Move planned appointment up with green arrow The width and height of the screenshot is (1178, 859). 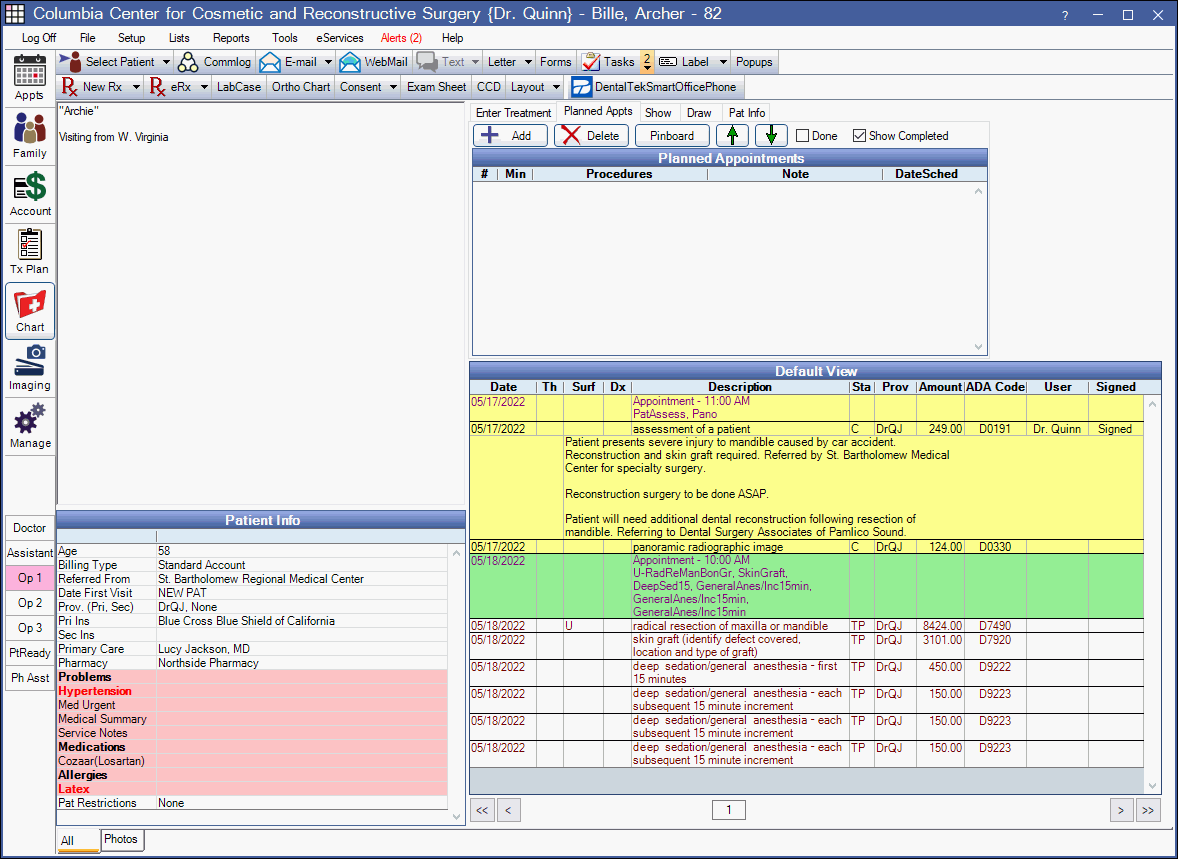tap(735, 136)
